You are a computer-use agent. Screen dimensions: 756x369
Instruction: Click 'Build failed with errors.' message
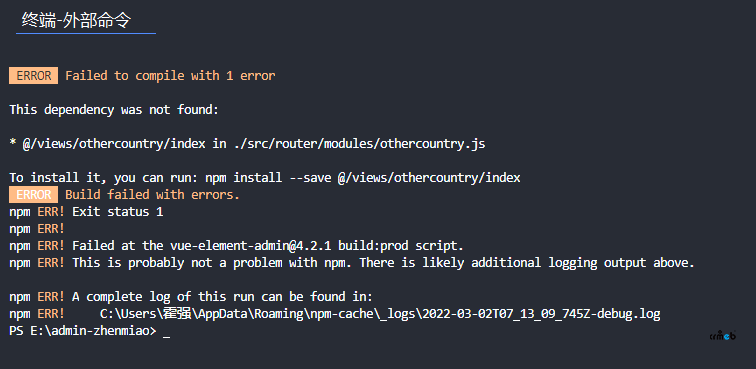click(152, 195)
